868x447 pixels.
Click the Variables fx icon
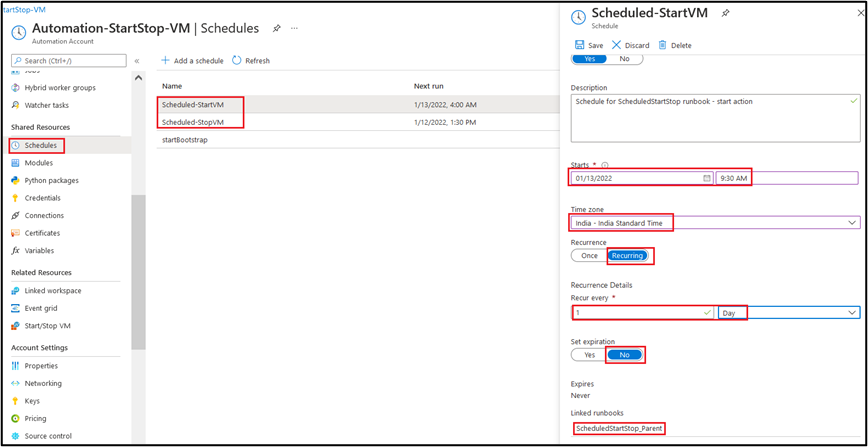[x=16, y=250]
